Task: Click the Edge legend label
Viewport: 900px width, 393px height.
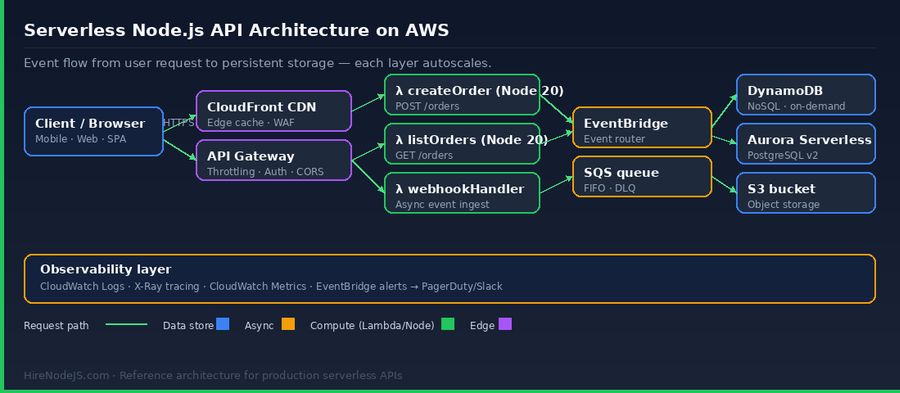Action: coord(482,325)
